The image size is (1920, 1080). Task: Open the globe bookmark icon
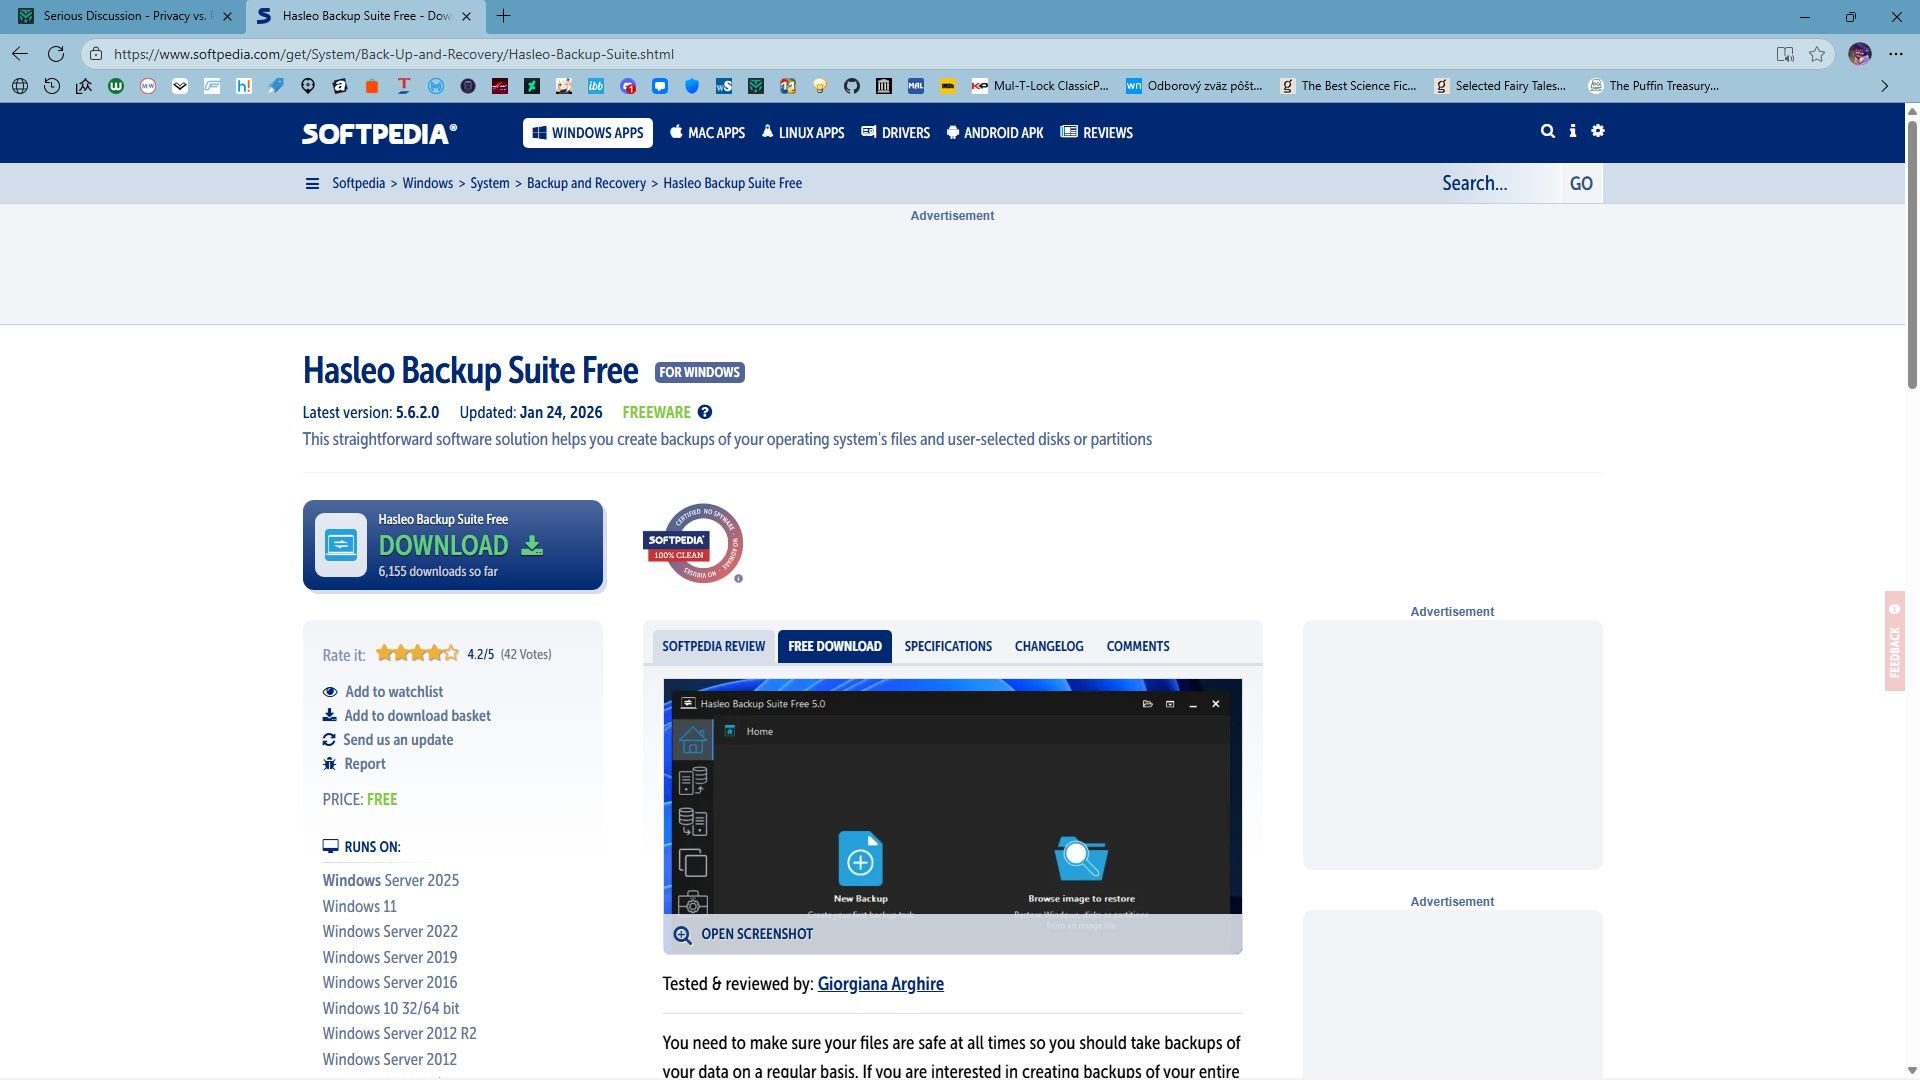(20, 86)
